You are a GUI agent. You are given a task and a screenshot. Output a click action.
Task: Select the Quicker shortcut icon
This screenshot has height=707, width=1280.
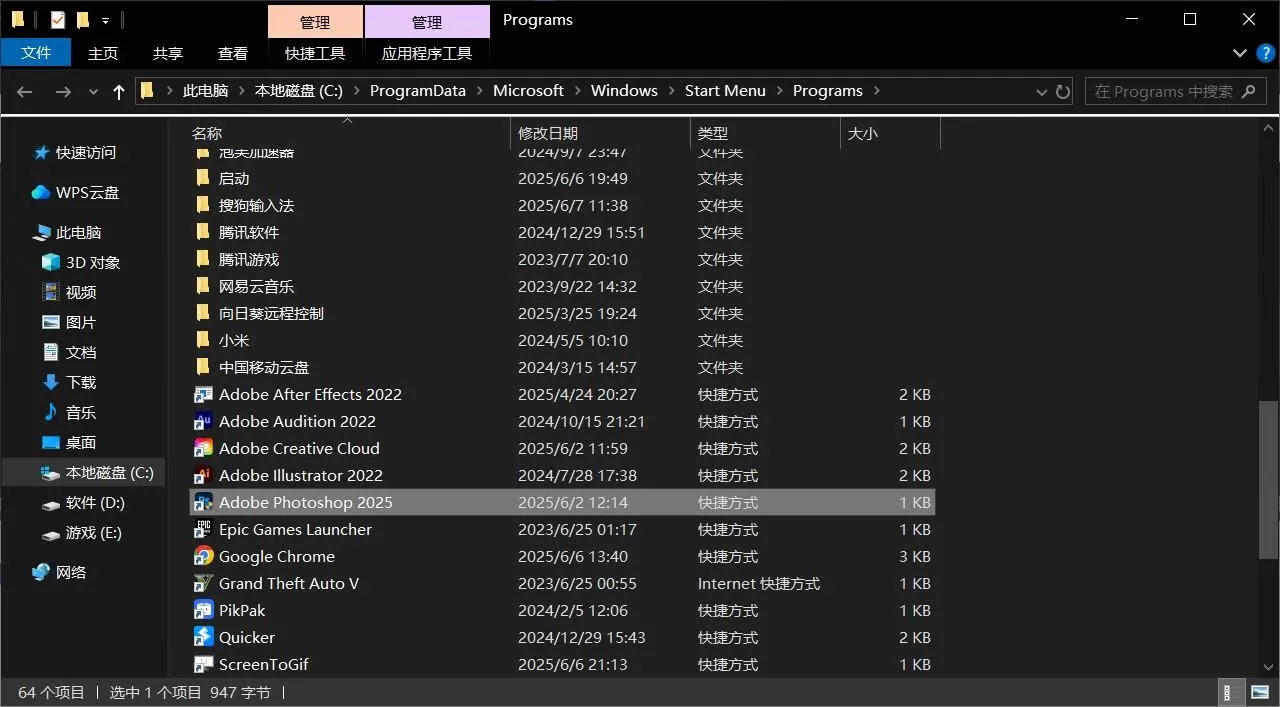(203, 638)
